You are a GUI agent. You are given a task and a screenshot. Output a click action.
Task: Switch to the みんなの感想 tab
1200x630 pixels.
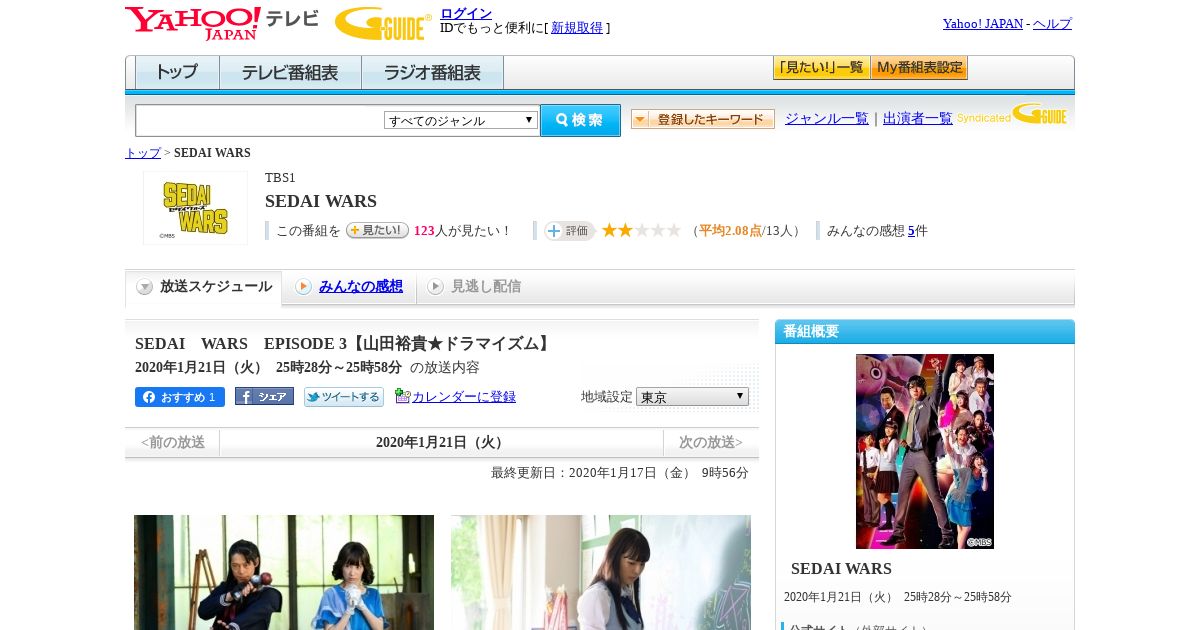(x=349, y=287)
